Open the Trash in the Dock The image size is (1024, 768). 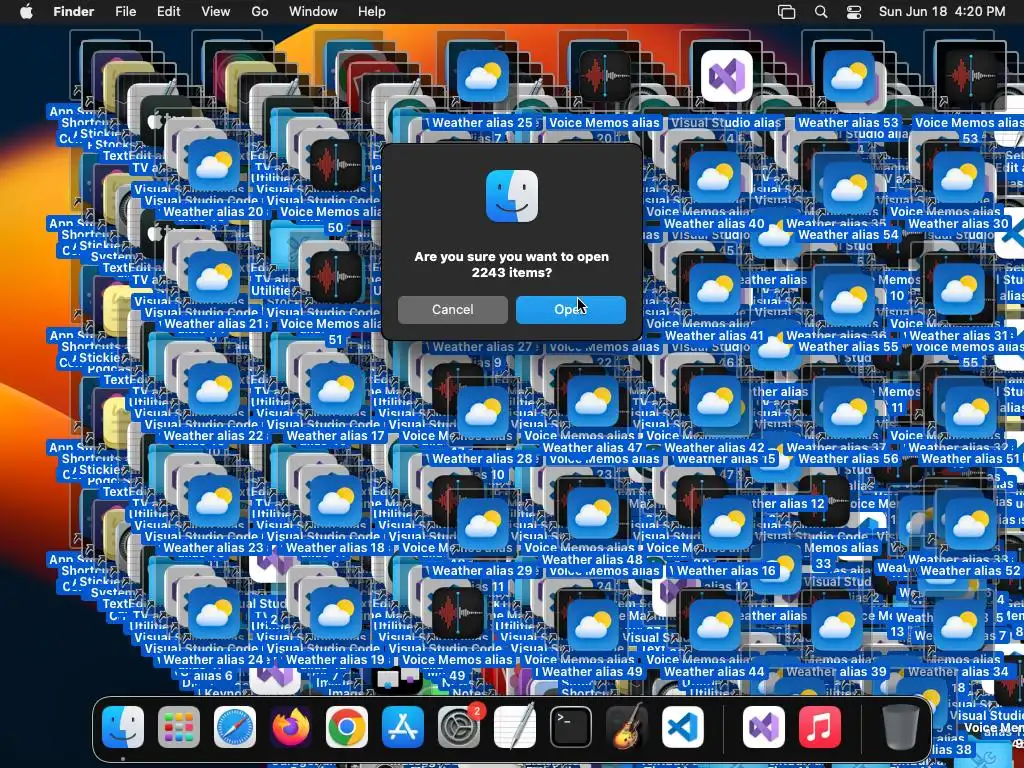tap(901, 727)
